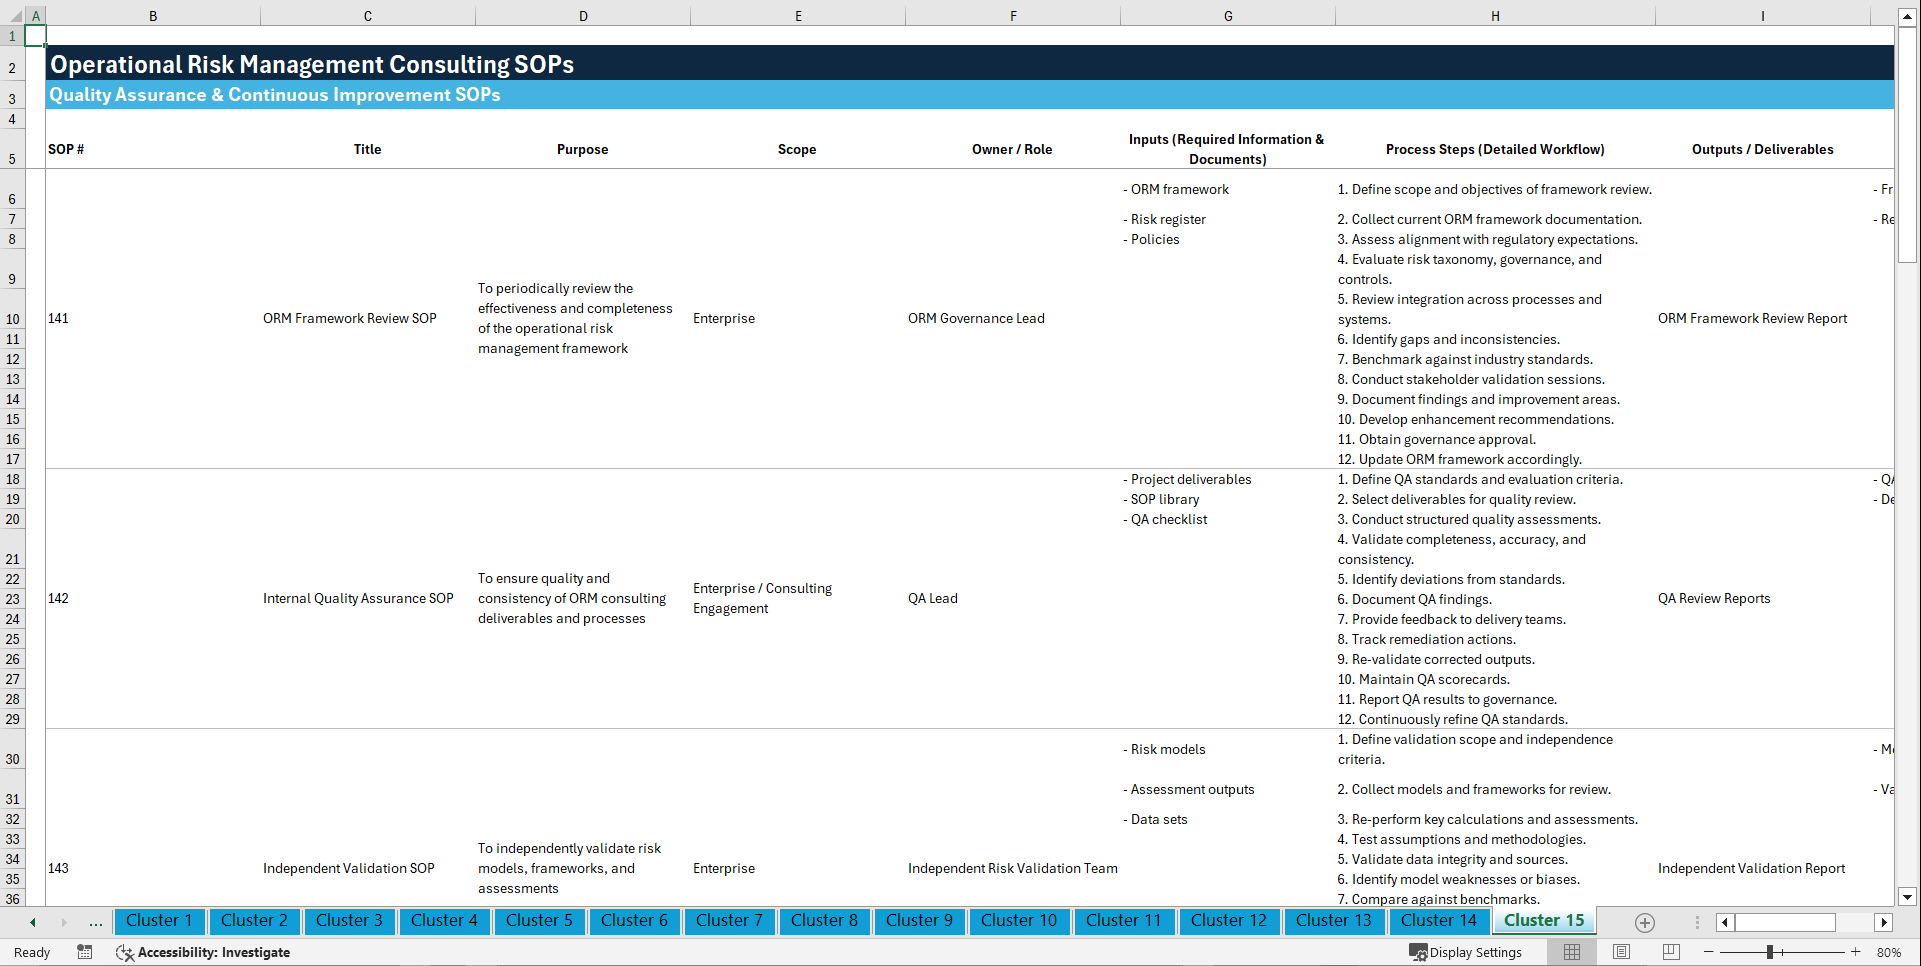Expand the hidden sheets ellipsis menu
Image resolution: width=1921 pixels, height=966 pixels.
point(95,922)
